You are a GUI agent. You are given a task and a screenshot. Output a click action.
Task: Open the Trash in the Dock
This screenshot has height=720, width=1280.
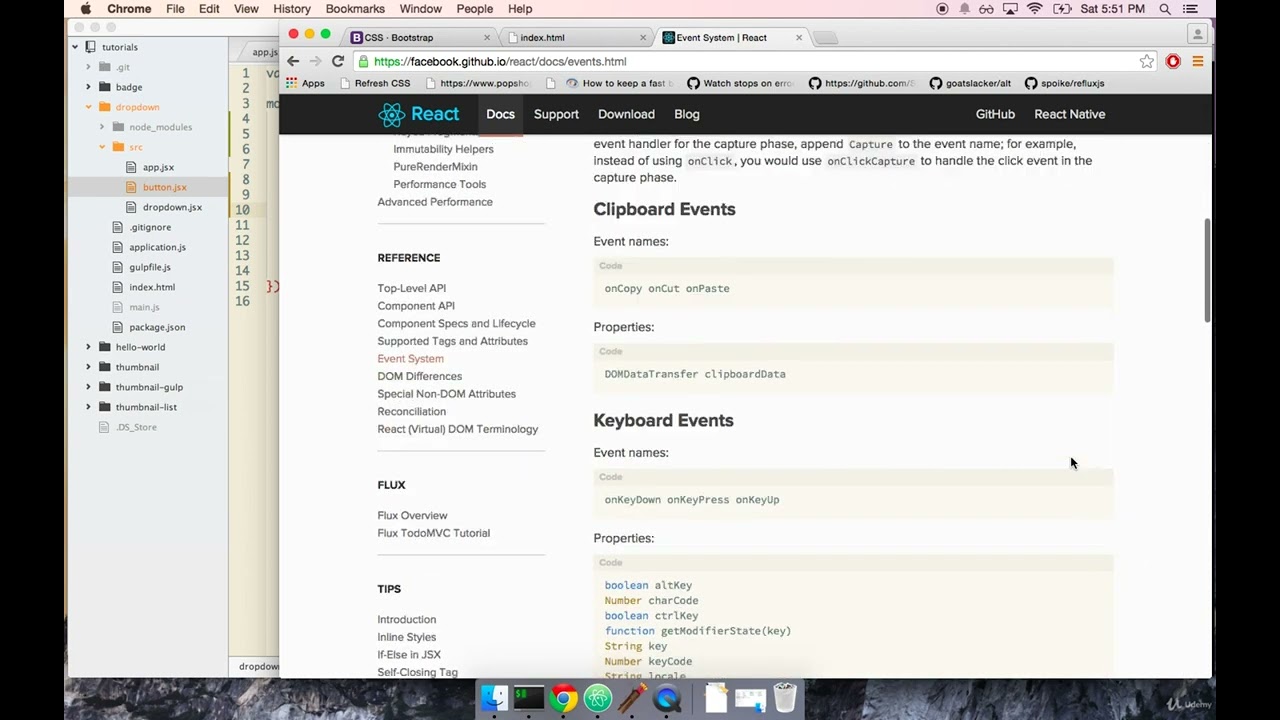[x=785, y=698]
